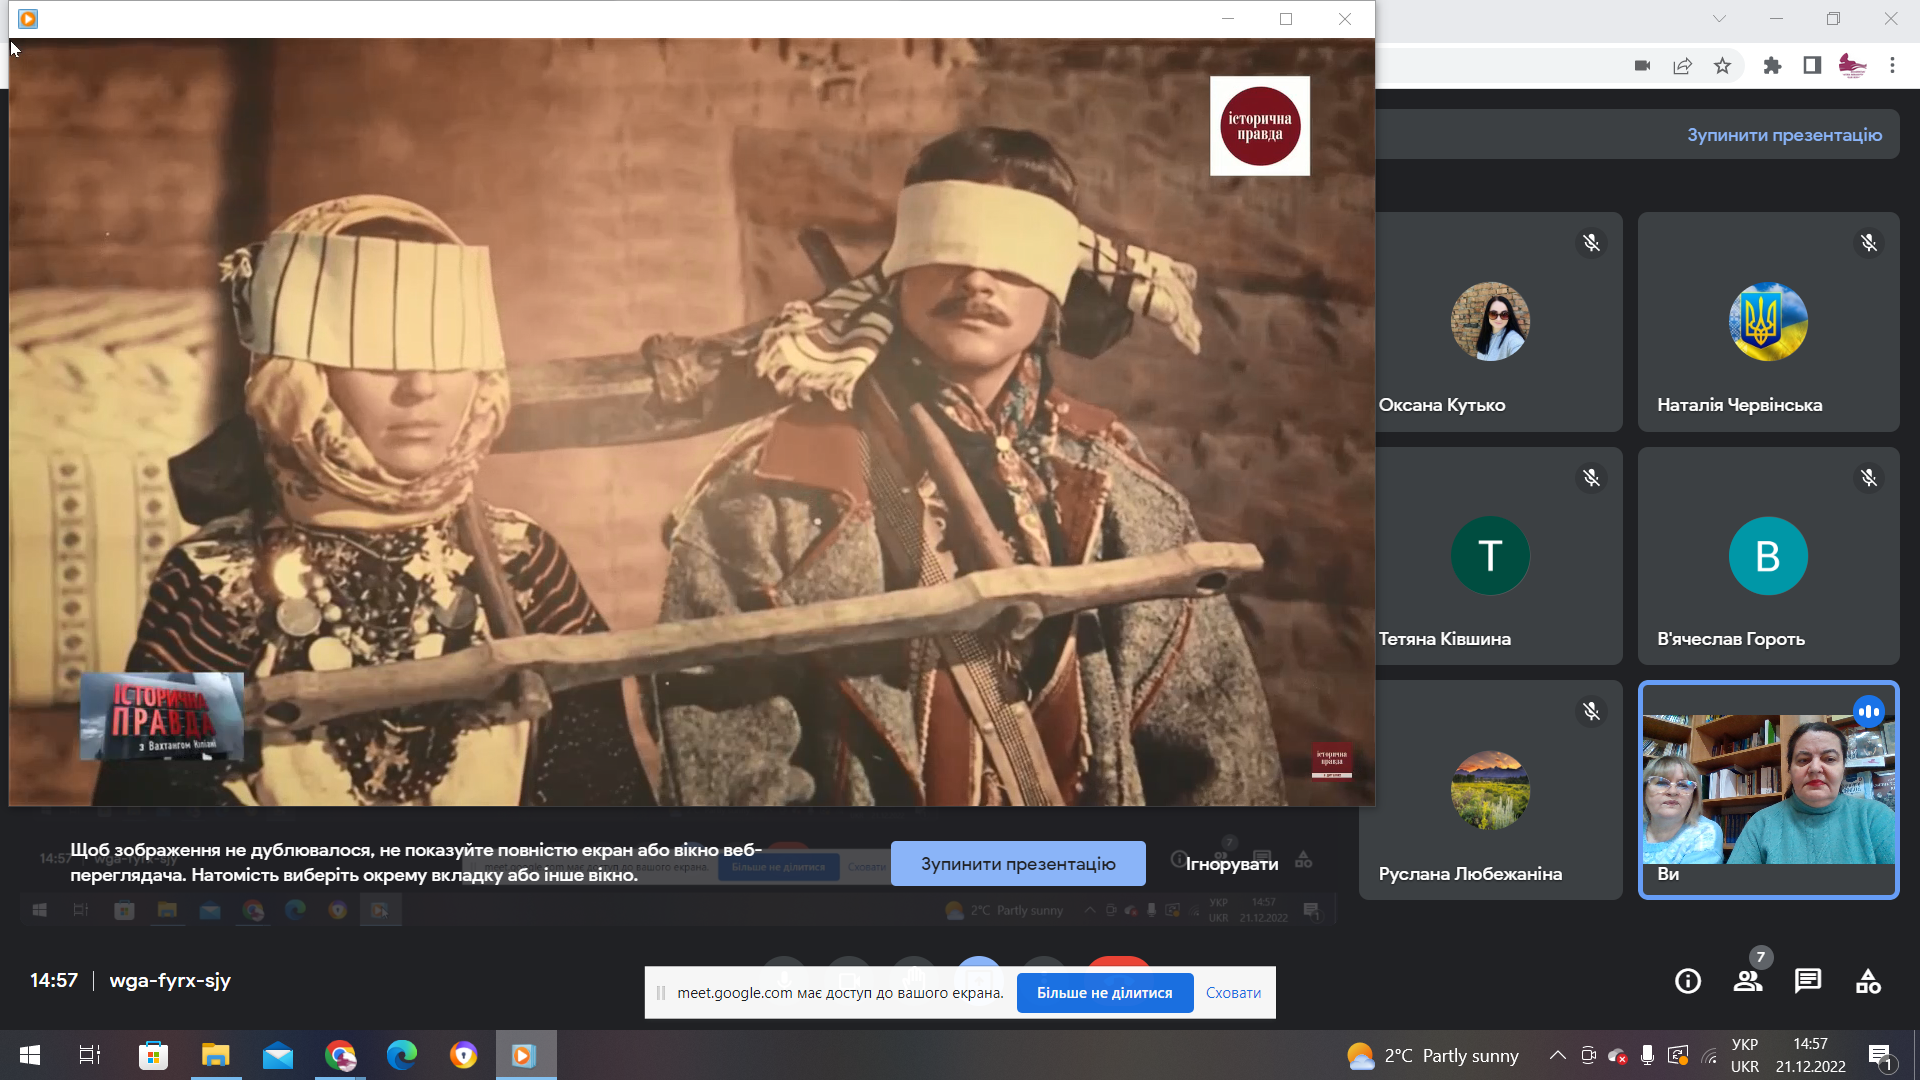Image resolution: width=1920 pixels, height=1080 pixels.
Task: Click the Chrome extensions puzzle icon
Action: [1772, 66]
